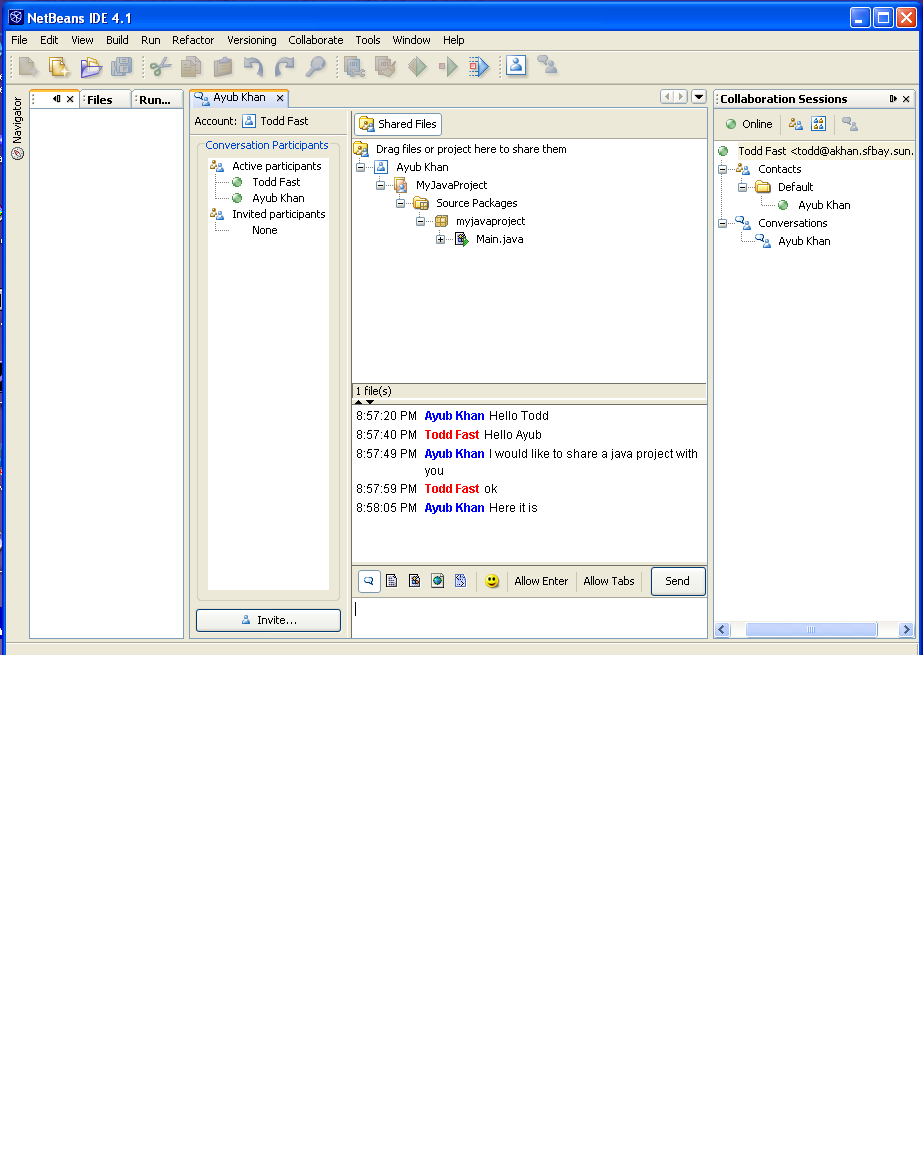
Task: Click the Attach Debugger icon
Action: [478, 67]
